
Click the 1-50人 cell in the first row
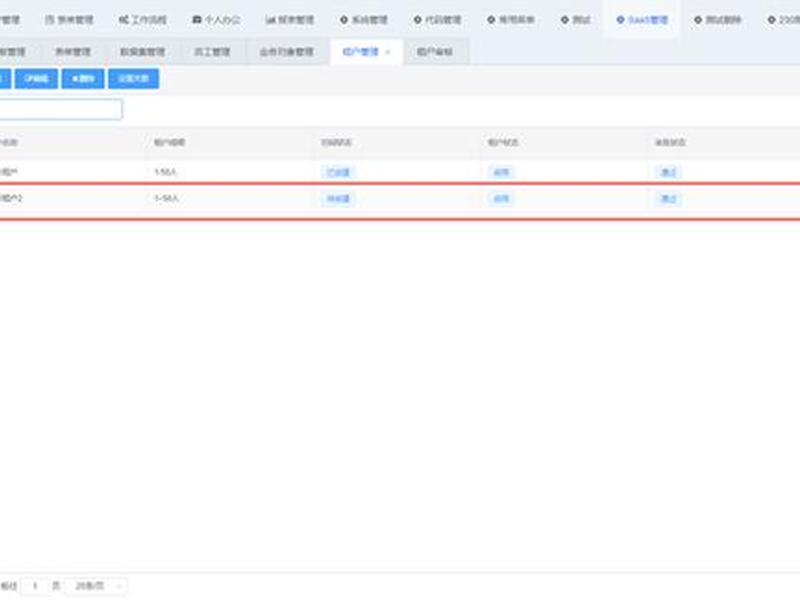pyautogui.click(x=165, y=172)
